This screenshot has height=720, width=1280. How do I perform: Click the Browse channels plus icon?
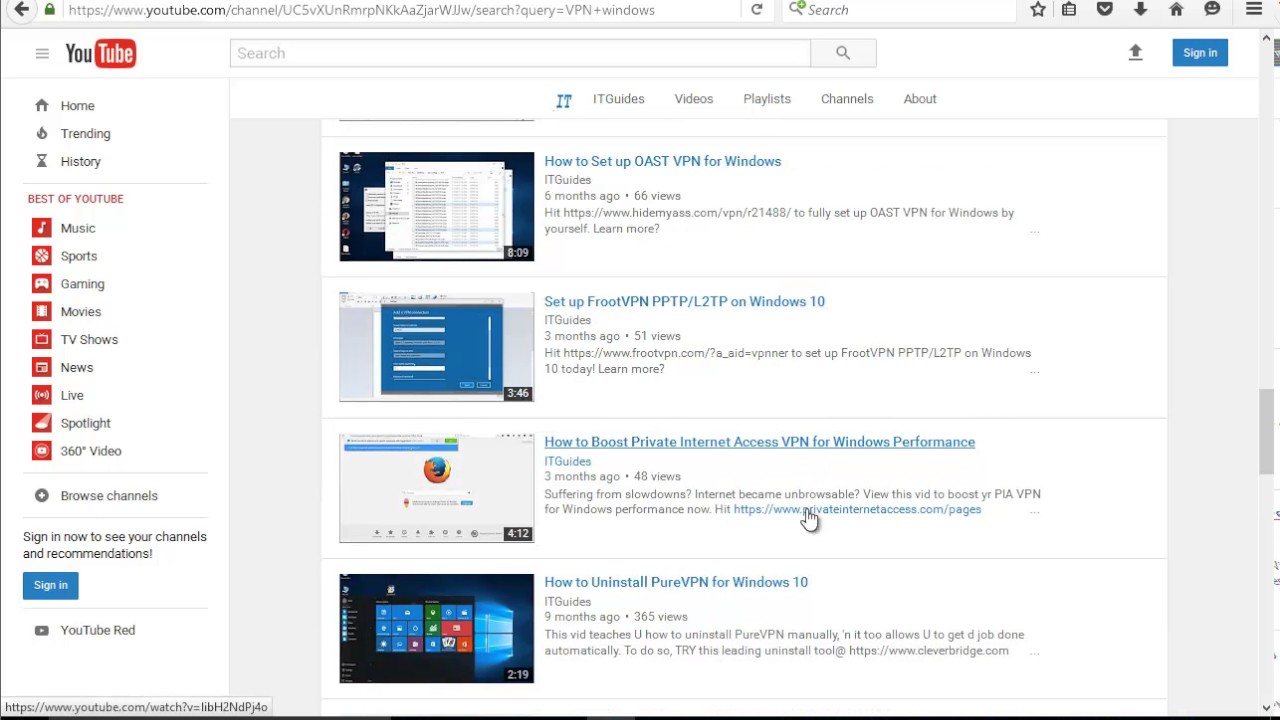coord(42,496)
